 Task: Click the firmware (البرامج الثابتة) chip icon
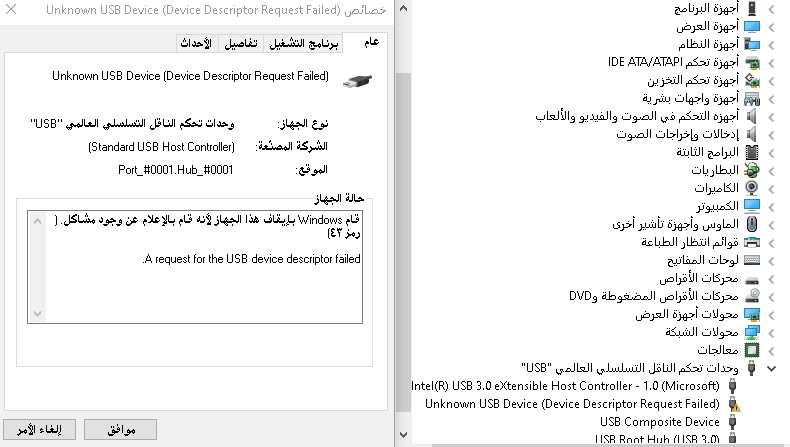[752, 152]
